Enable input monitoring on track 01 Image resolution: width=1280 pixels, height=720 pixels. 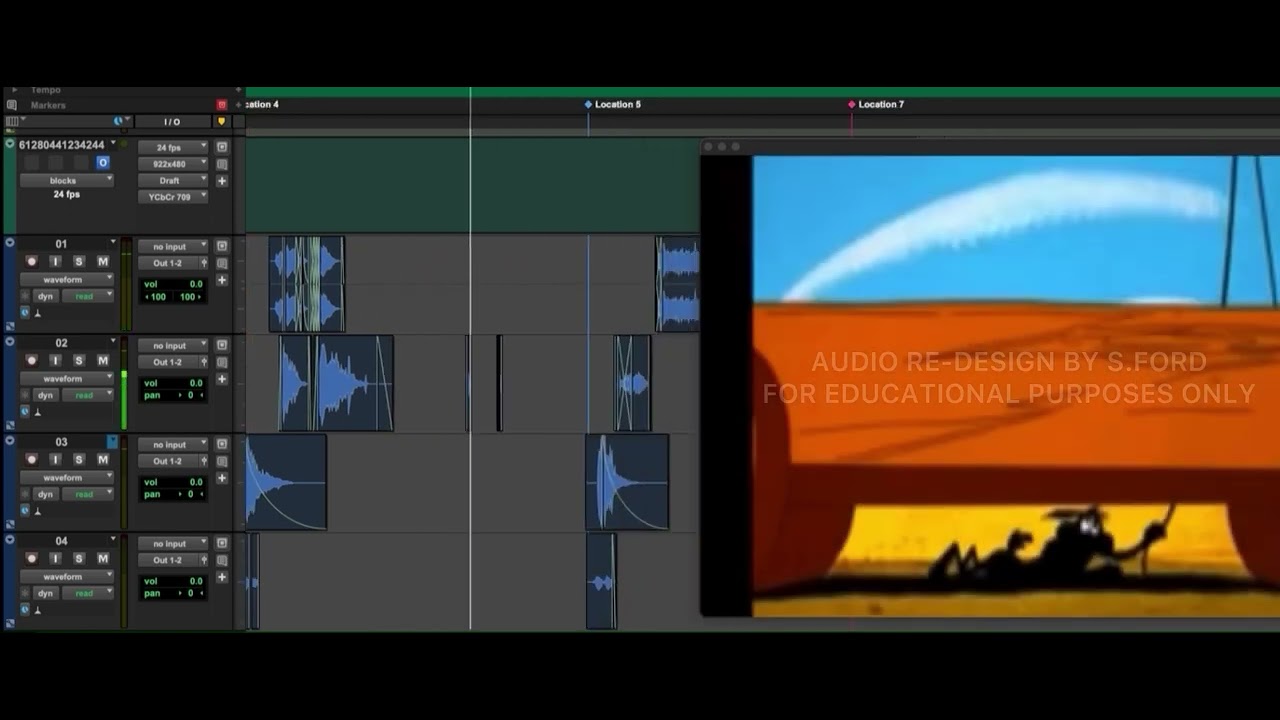click(55, 261)
